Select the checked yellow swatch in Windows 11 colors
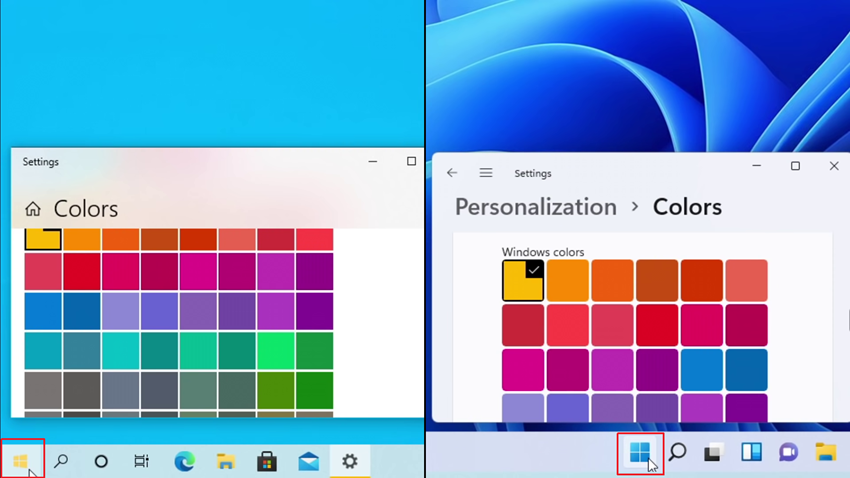This screenshot has height=478, width=850. point(523,280)
